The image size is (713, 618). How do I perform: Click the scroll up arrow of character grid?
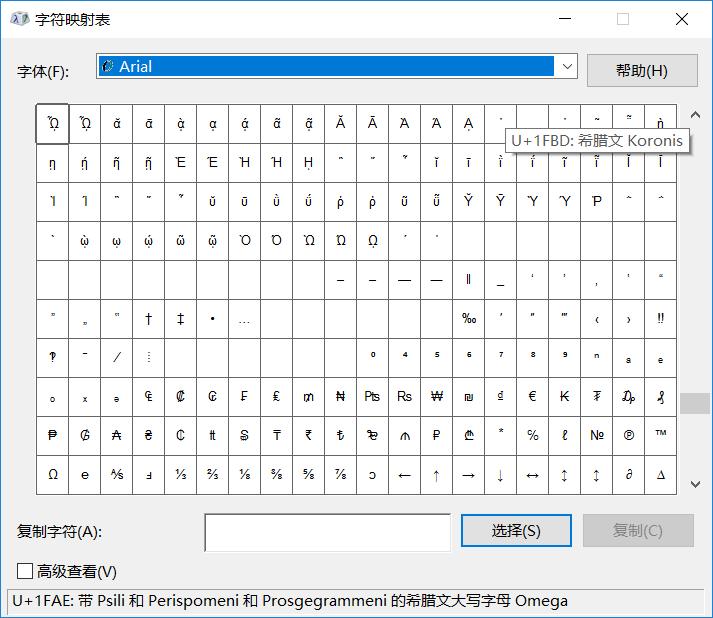click(695, 115)
